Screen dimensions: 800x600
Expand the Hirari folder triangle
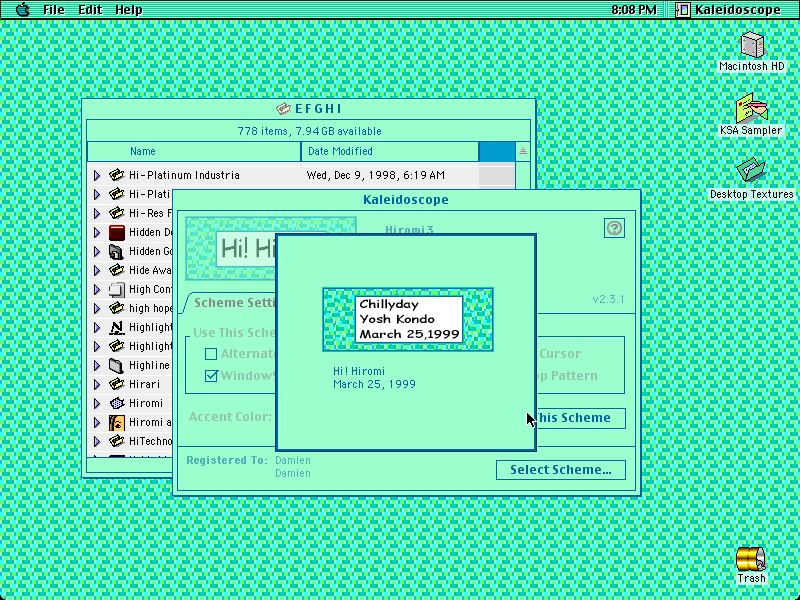[x=97, y=385]
